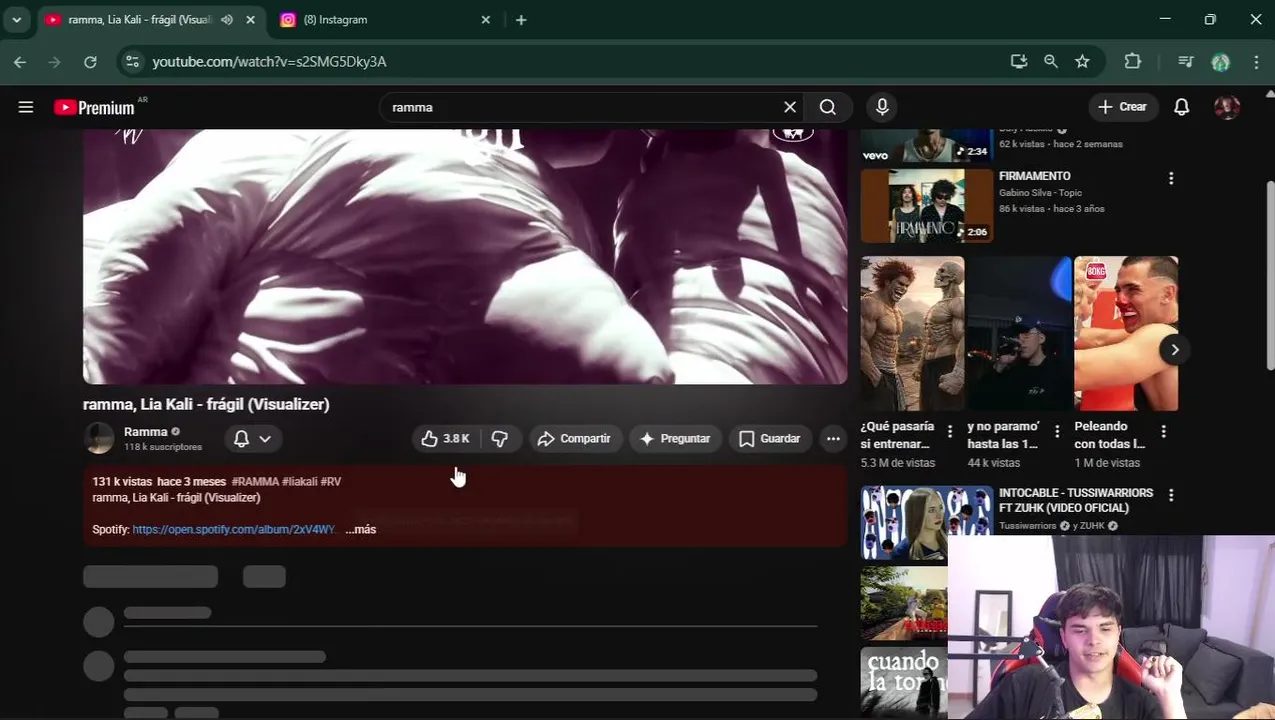Open the browser extensions puzzle icon
Image resolution: width=1275 pixels, height=720 pixels.
[1133, 62]
